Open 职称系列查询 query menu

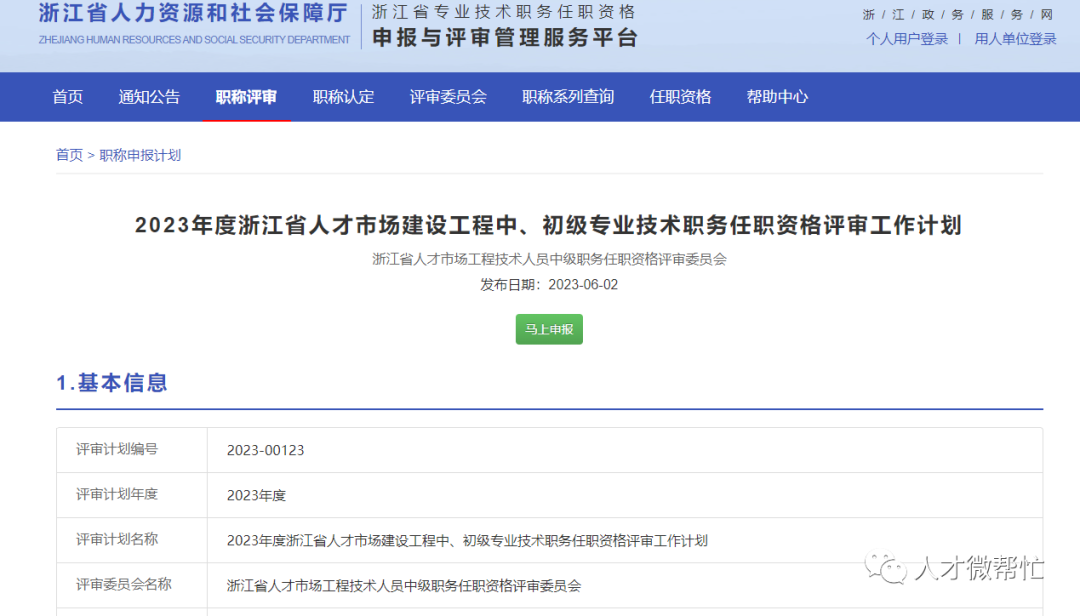(567, 96)
